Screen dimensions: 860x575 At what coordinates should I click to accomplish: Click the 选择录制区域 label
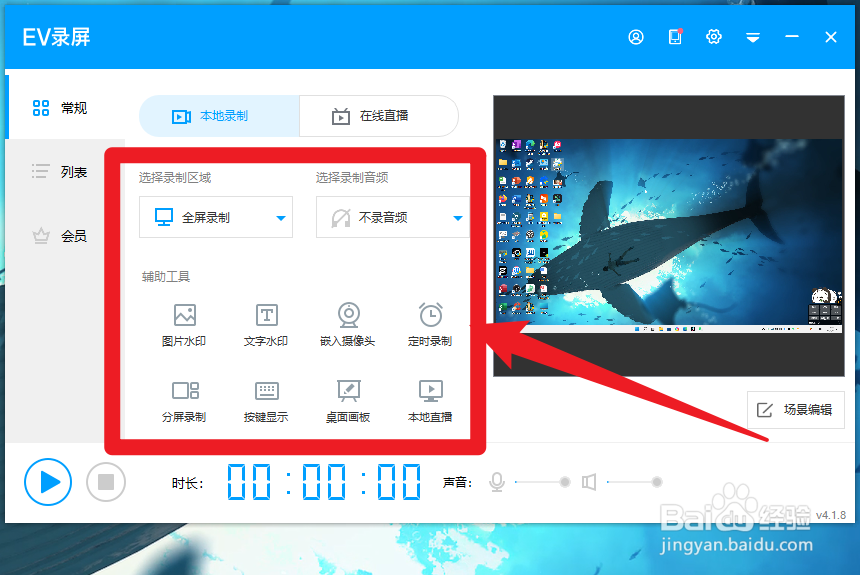[x=175, y=178]
